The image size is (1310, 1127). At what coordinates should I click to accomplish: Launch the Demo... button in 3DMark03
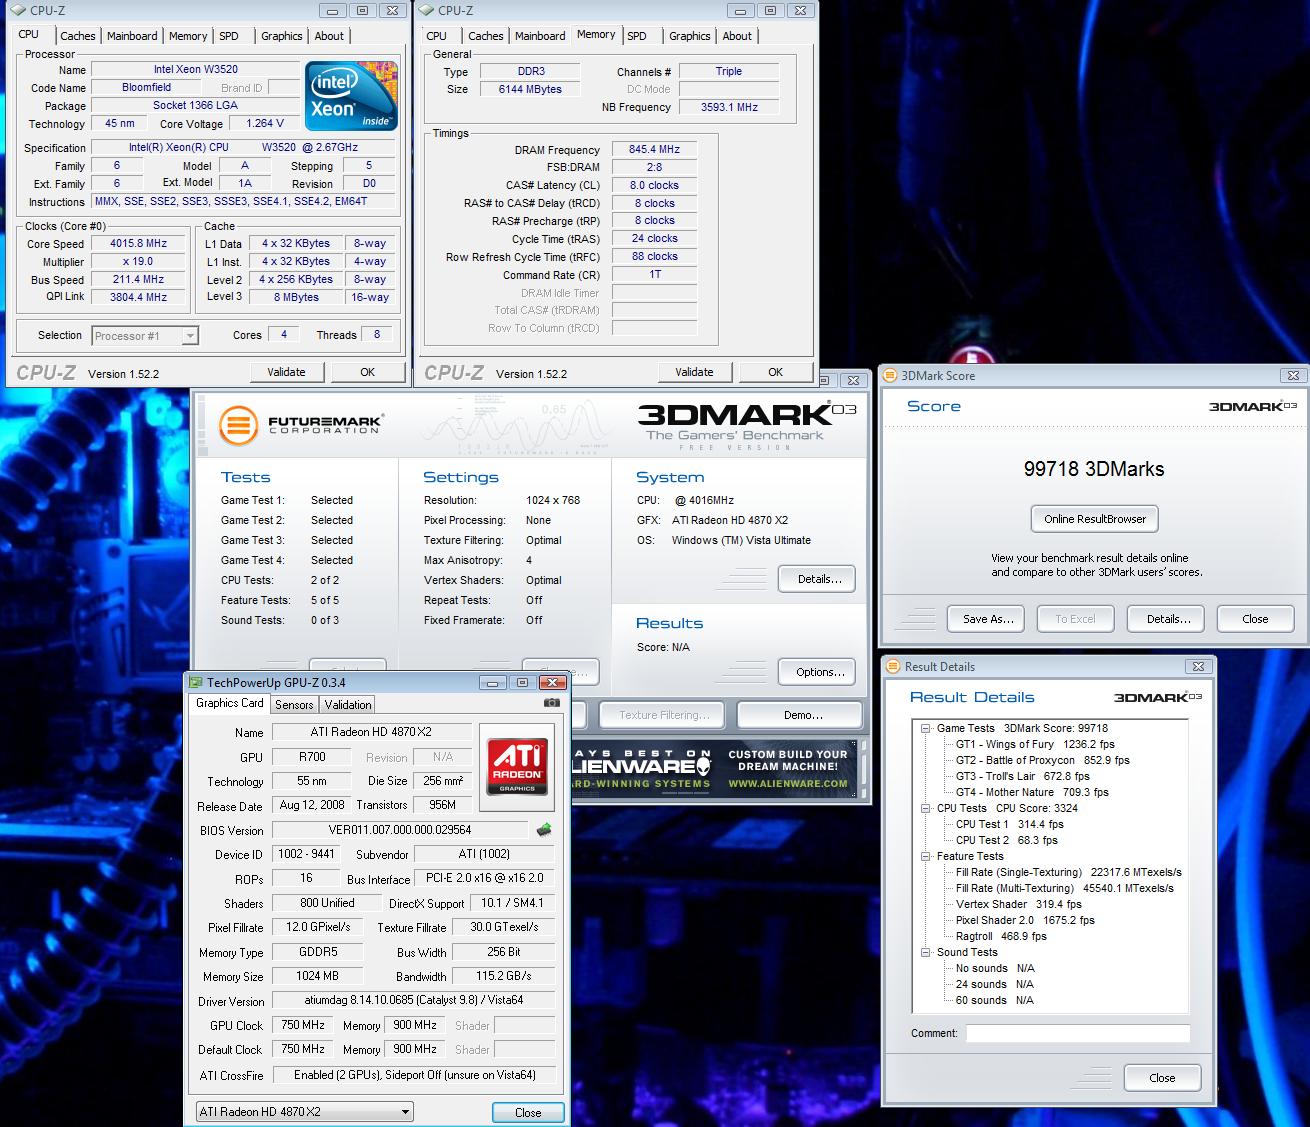click(801, 715)
